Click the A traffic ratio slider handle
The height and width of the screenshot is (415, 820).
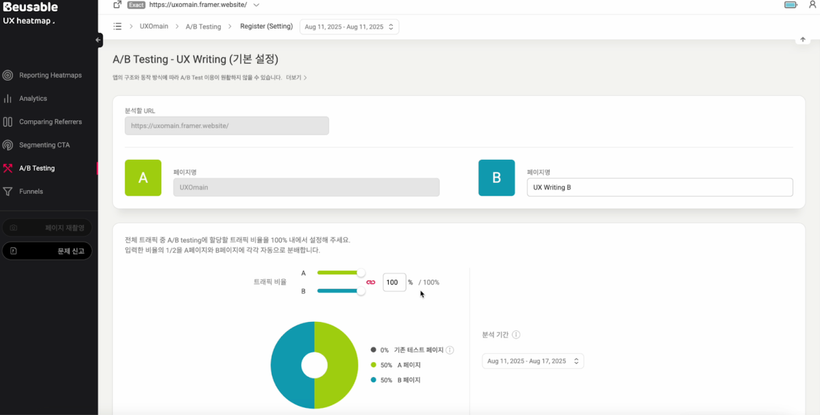point(361,272)
